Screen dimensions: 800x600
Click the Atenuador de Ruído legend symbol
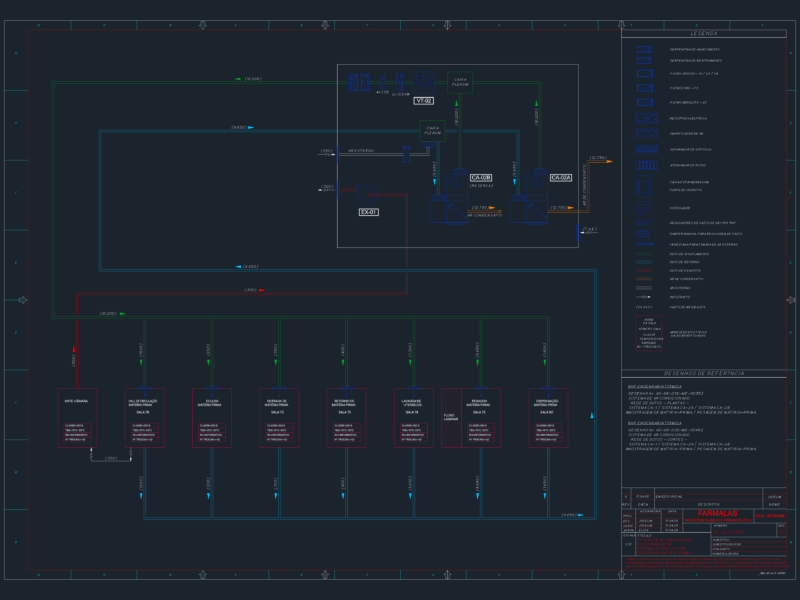click(646, 165)
